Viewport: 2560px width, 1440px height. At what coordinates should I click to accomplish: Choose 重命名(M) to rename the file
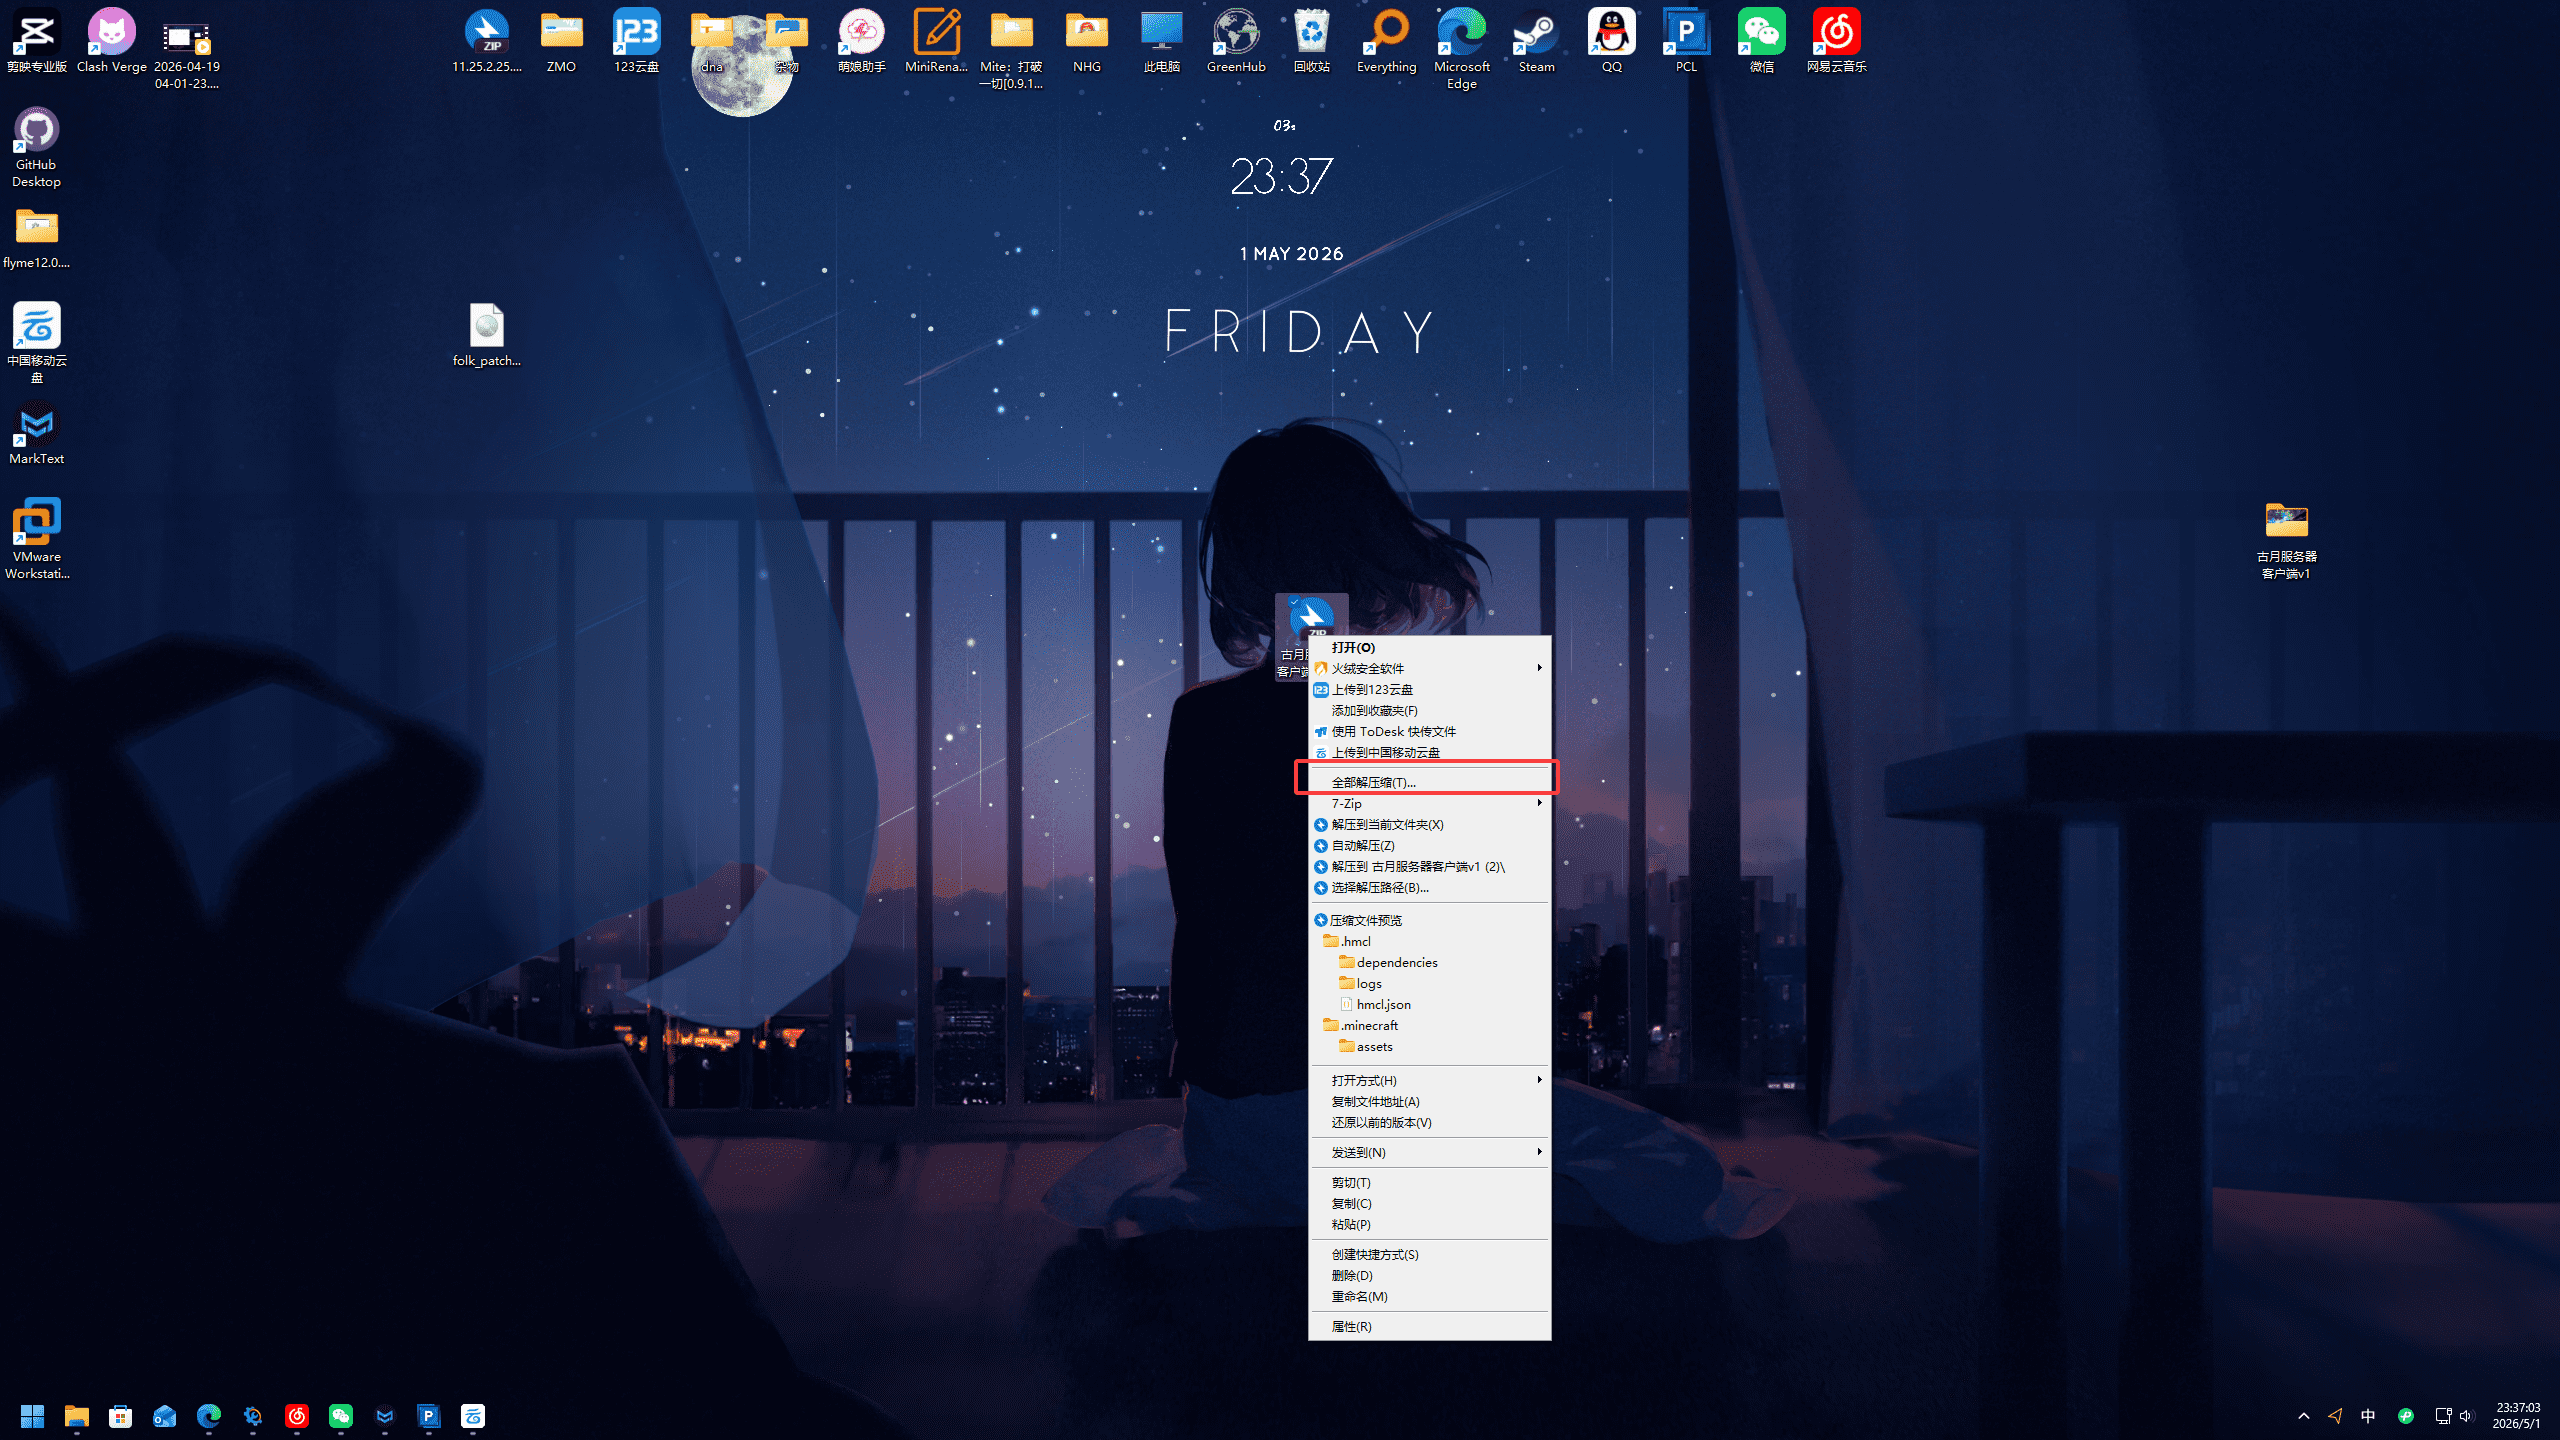click(1430, 1297)
